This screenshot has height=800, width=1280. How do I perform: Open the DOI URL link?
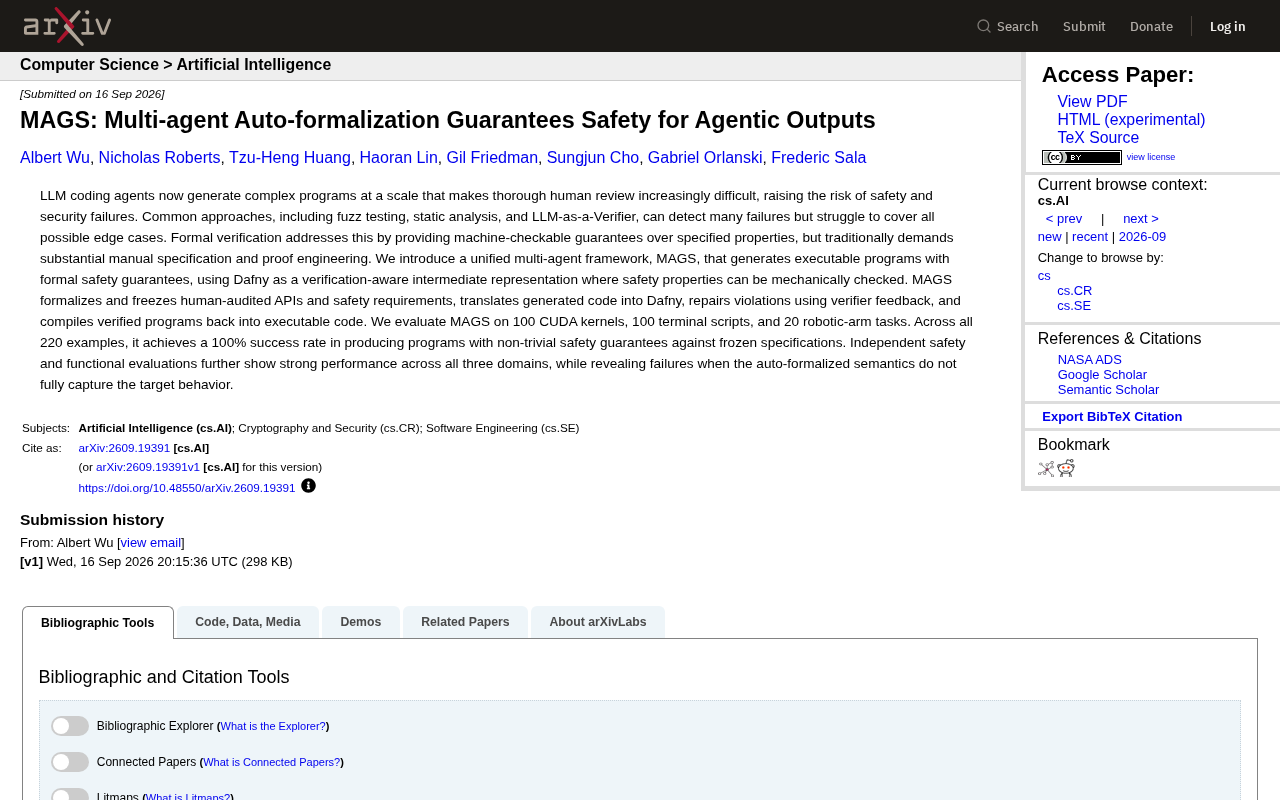pos(187,488)
